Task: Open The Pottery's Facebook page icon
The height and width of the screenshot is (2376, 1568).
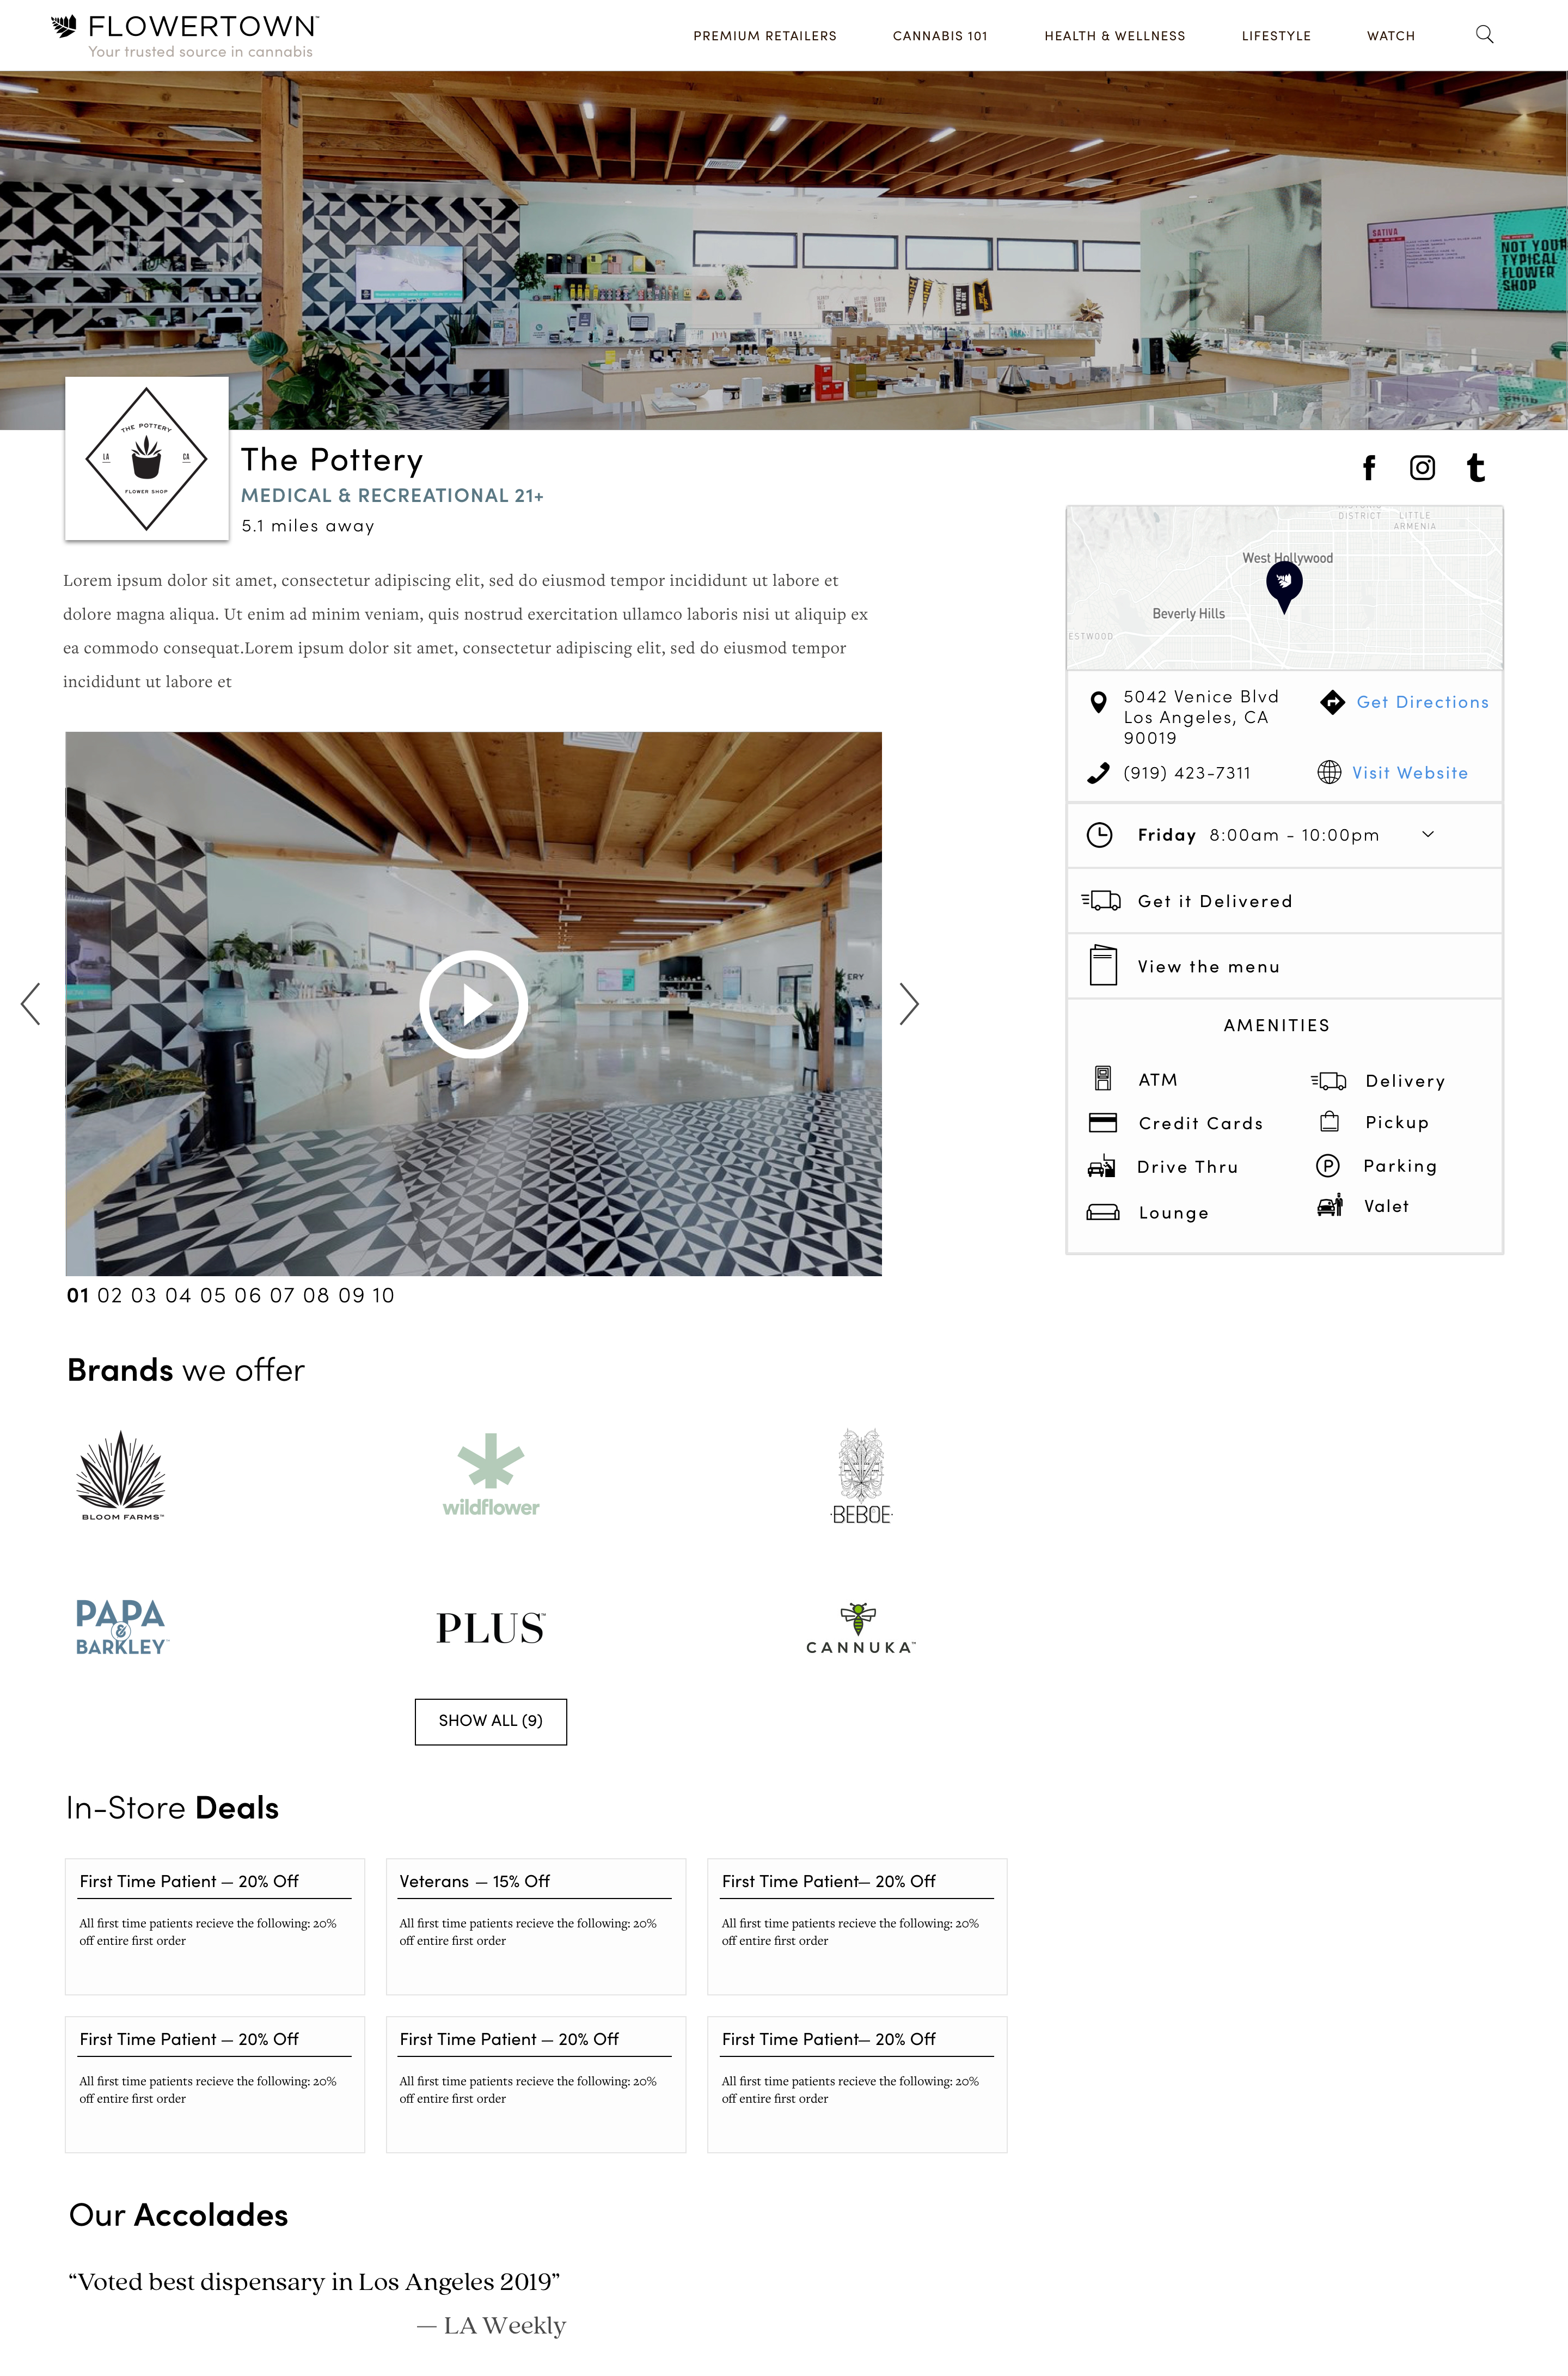Action: coord(1369,468)
